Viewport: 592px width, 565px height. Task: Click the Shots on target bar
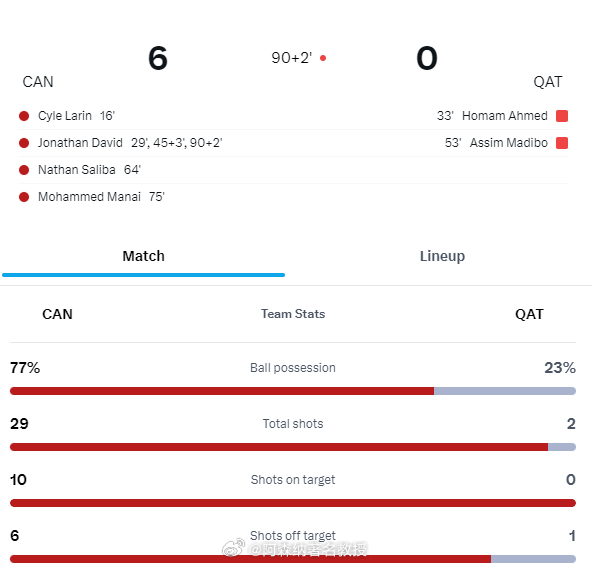pyautogui.click(x=293, y=503)
